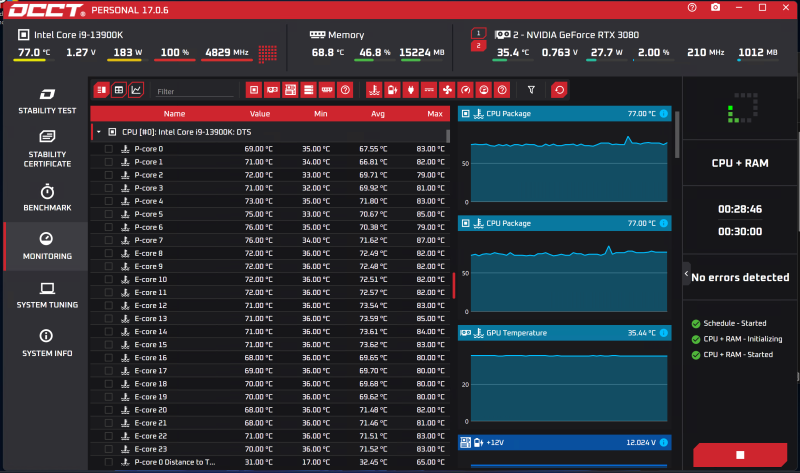The width and height of the screenshot is (800, 473).
Task: Open the Monitoring section
Action: pyautogui.click(x=47, y=246)
